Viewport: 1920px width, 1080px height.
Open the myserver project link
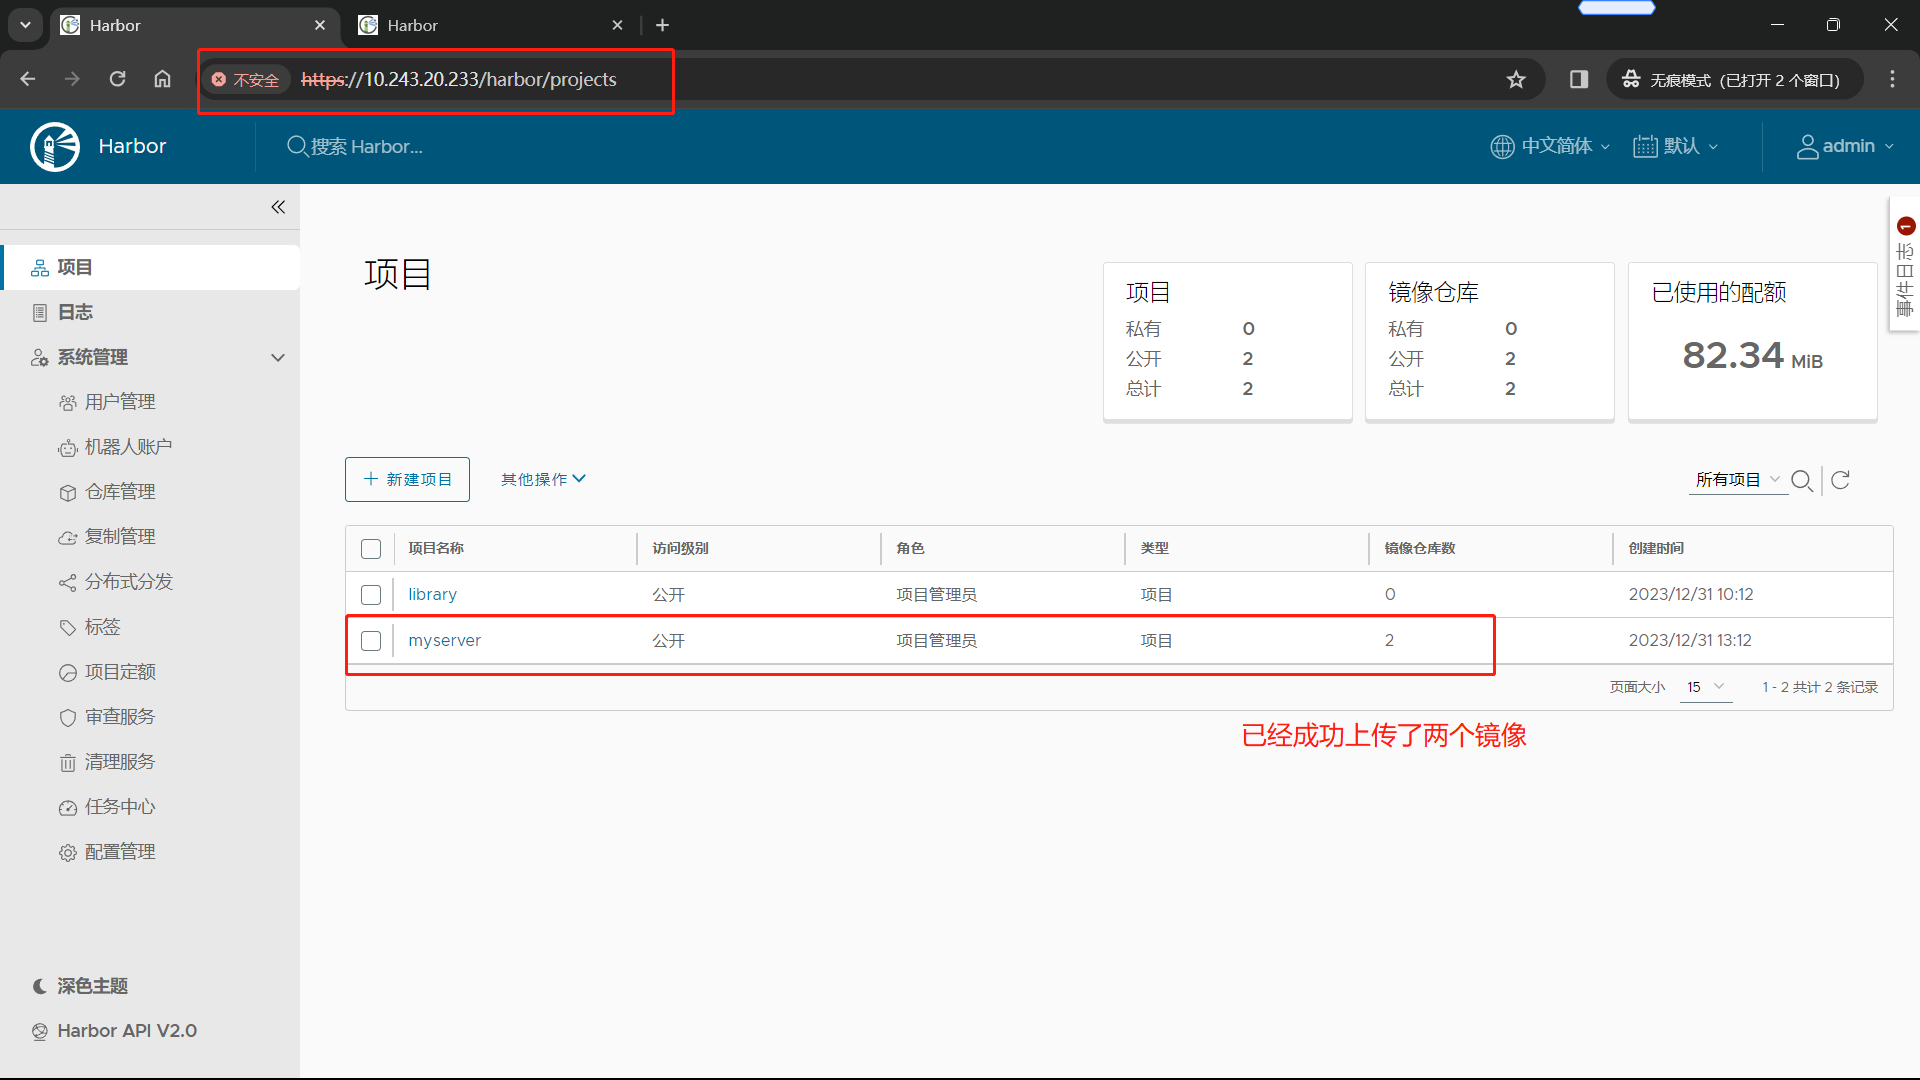pyautogui.click(x=444, y=640)
